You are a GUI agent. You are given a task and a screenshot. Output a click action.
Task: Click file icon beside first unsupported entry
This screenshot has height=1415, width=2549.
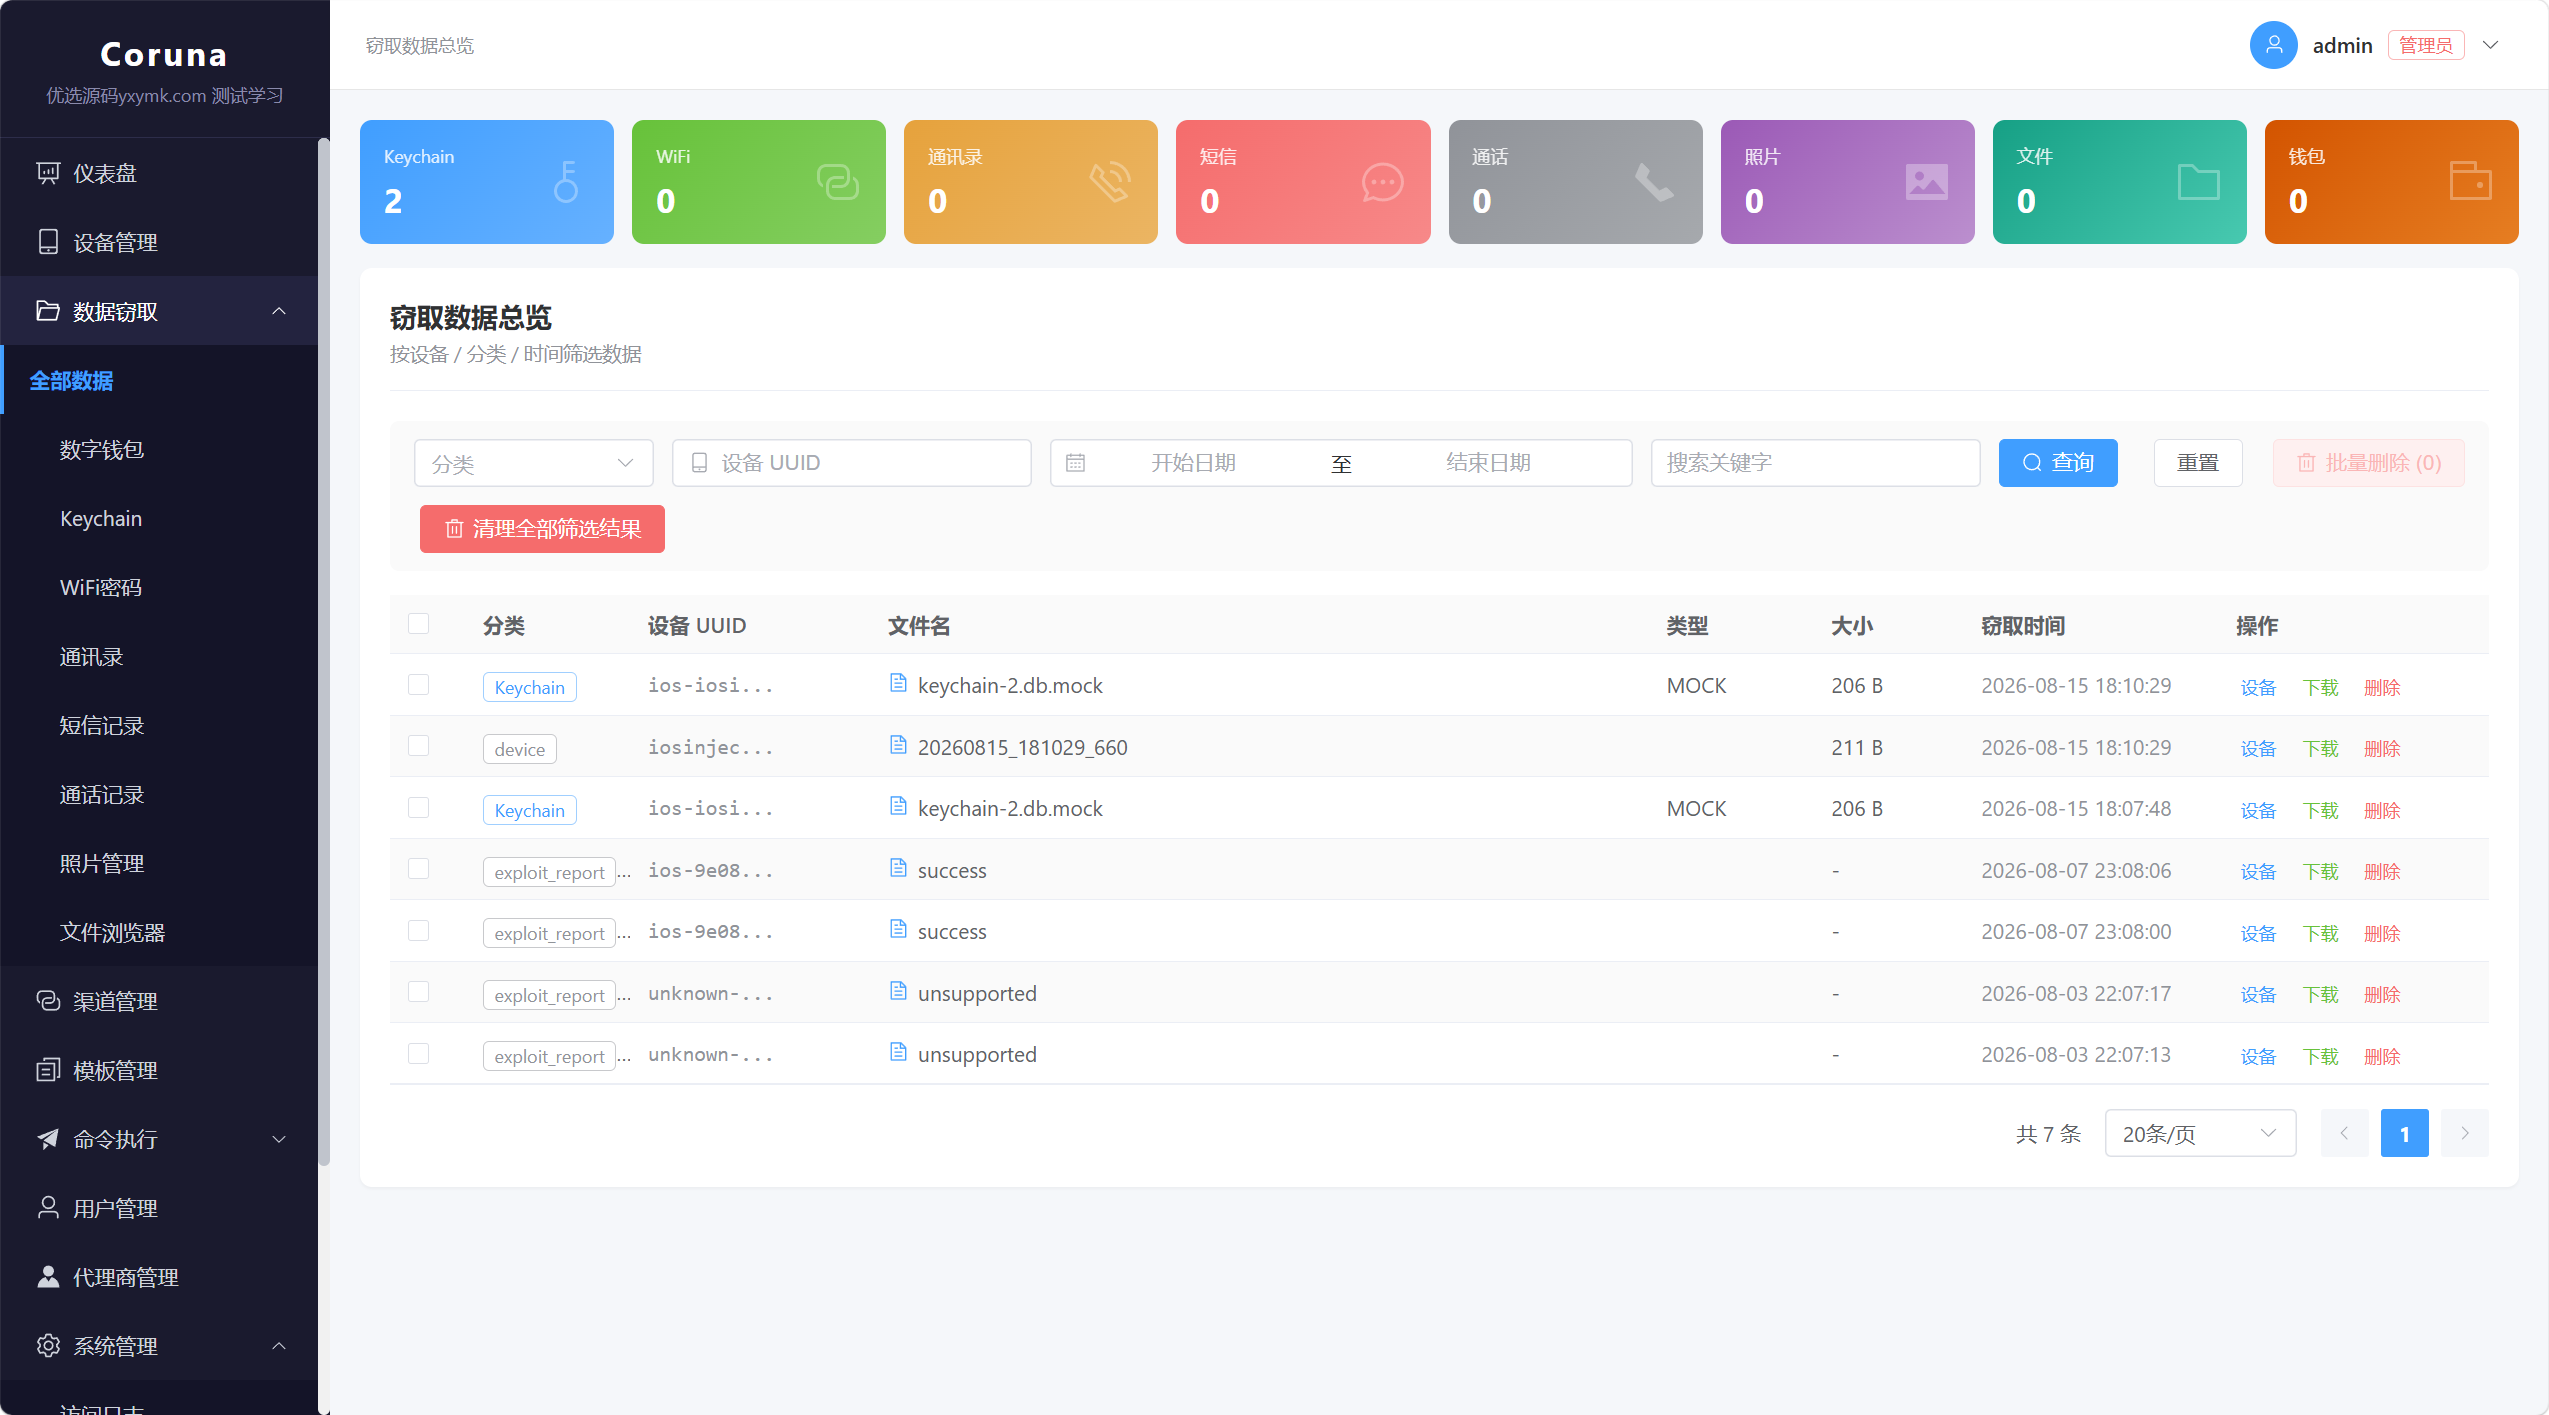click(x=898, y=992)
